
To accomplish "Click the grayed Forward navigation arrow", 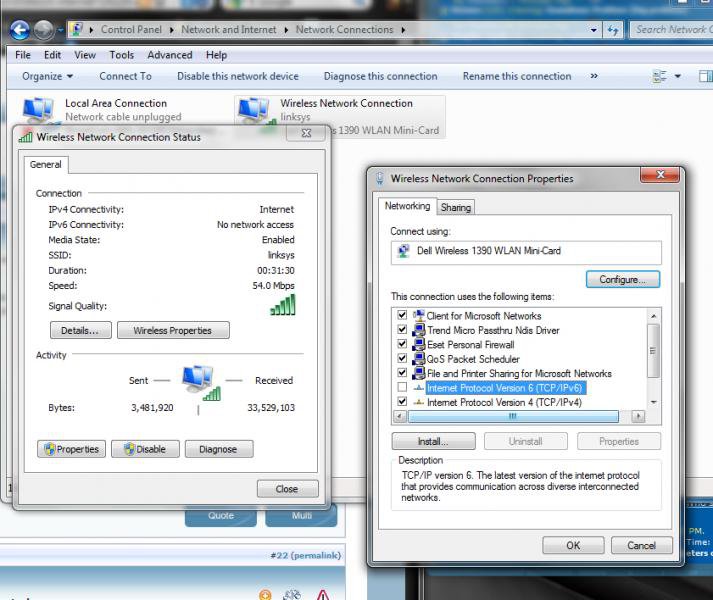I will pos(44,30).
